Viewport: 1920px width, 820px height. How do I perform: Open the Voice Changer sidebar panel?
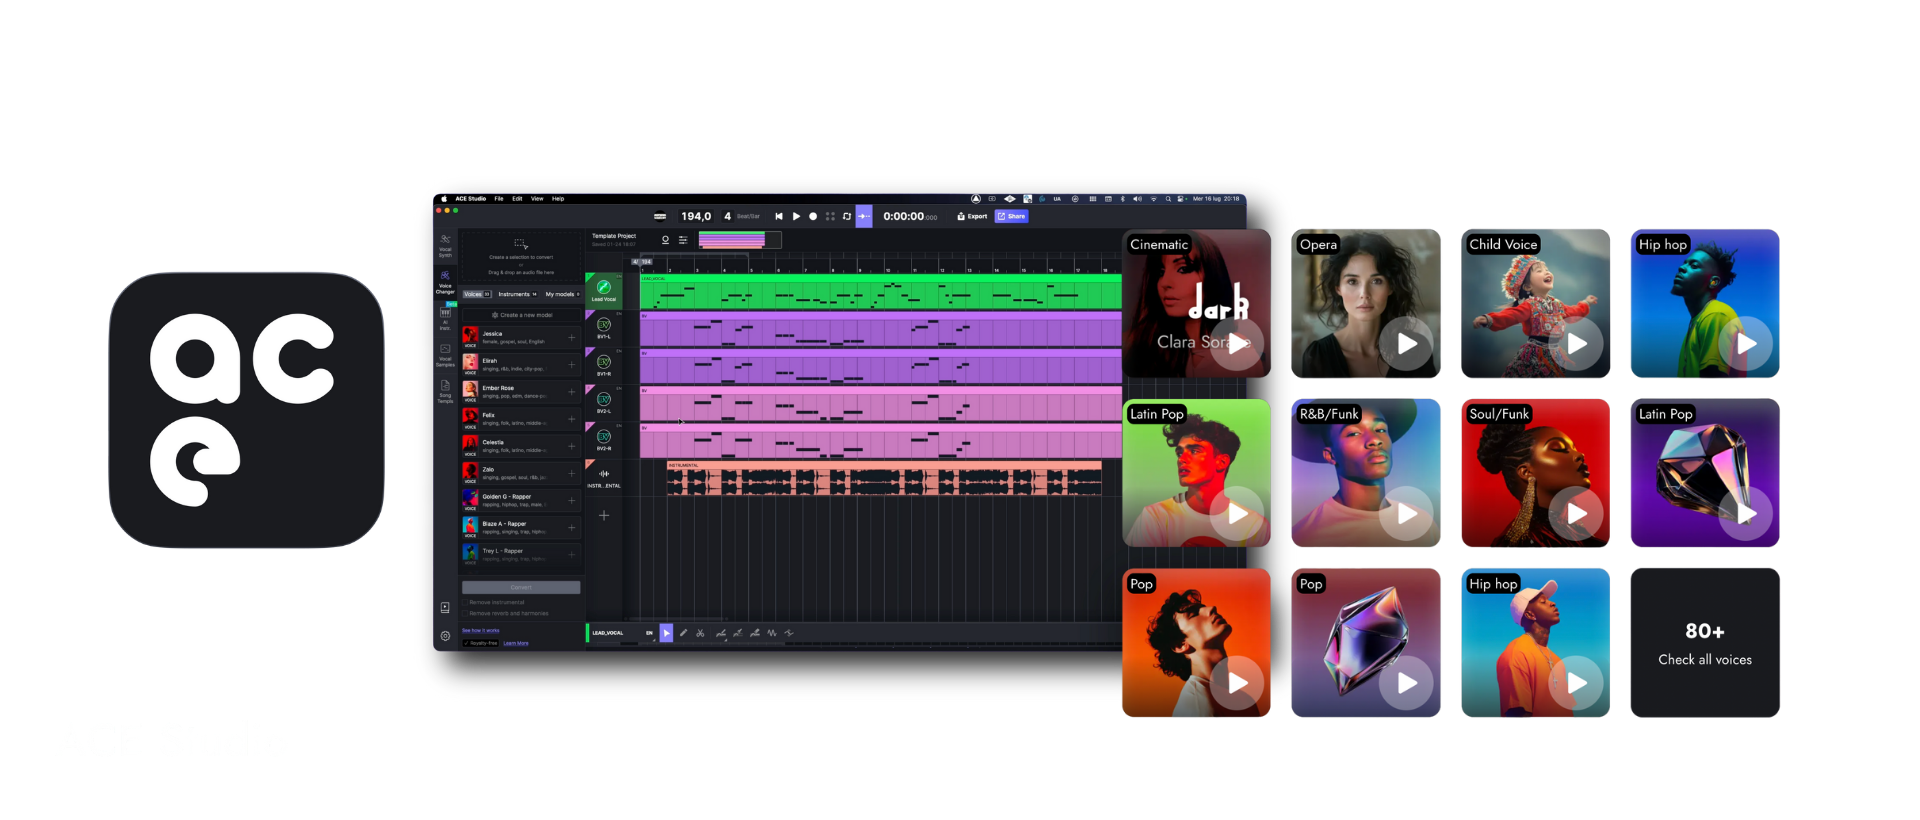pyautogui.click(x=445, y=282)
